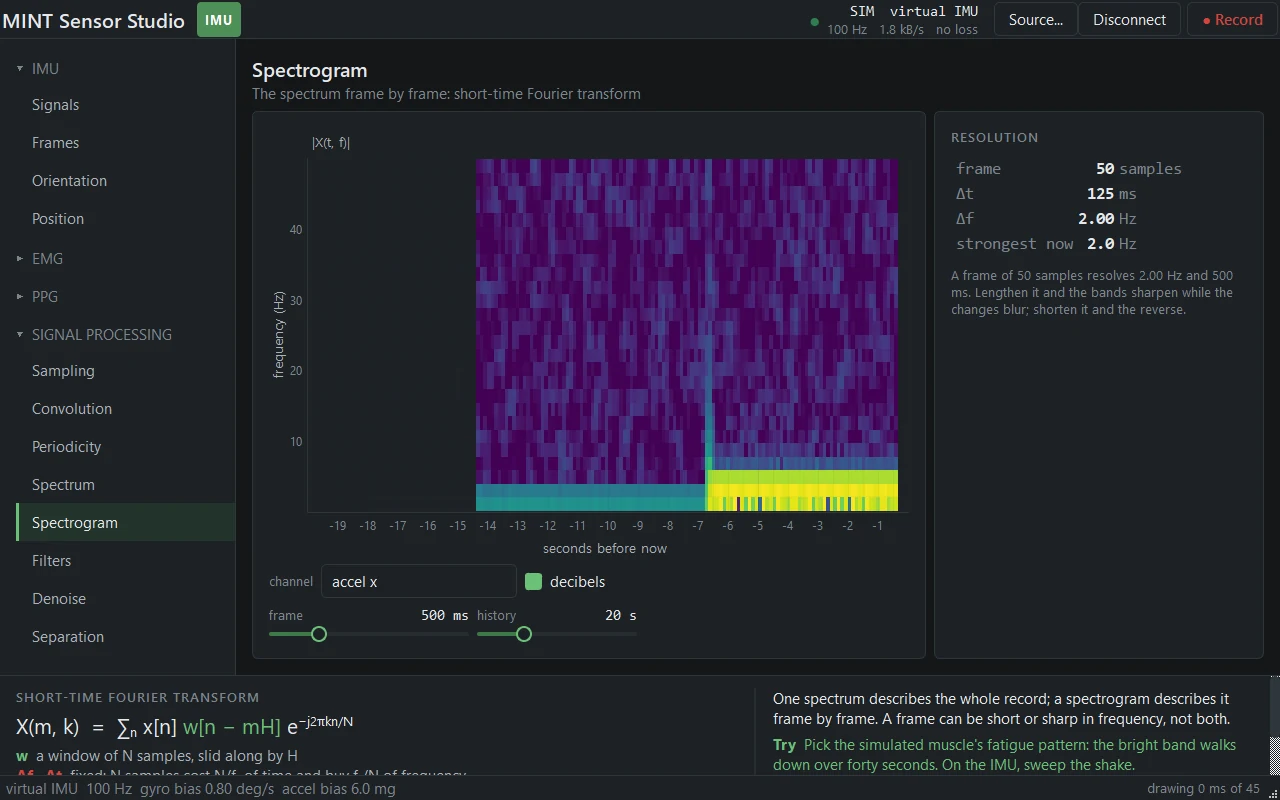This screenshot has height=800, width=1280.
Task: Click the spectrogram heatmap plot
Action: (x=687, y=335)
